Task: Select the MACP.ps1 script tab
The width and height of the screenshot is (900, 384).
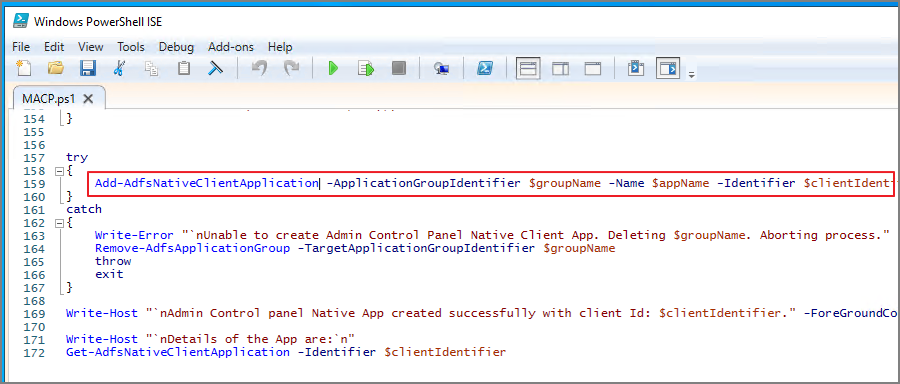Action: tap(49, 98)
